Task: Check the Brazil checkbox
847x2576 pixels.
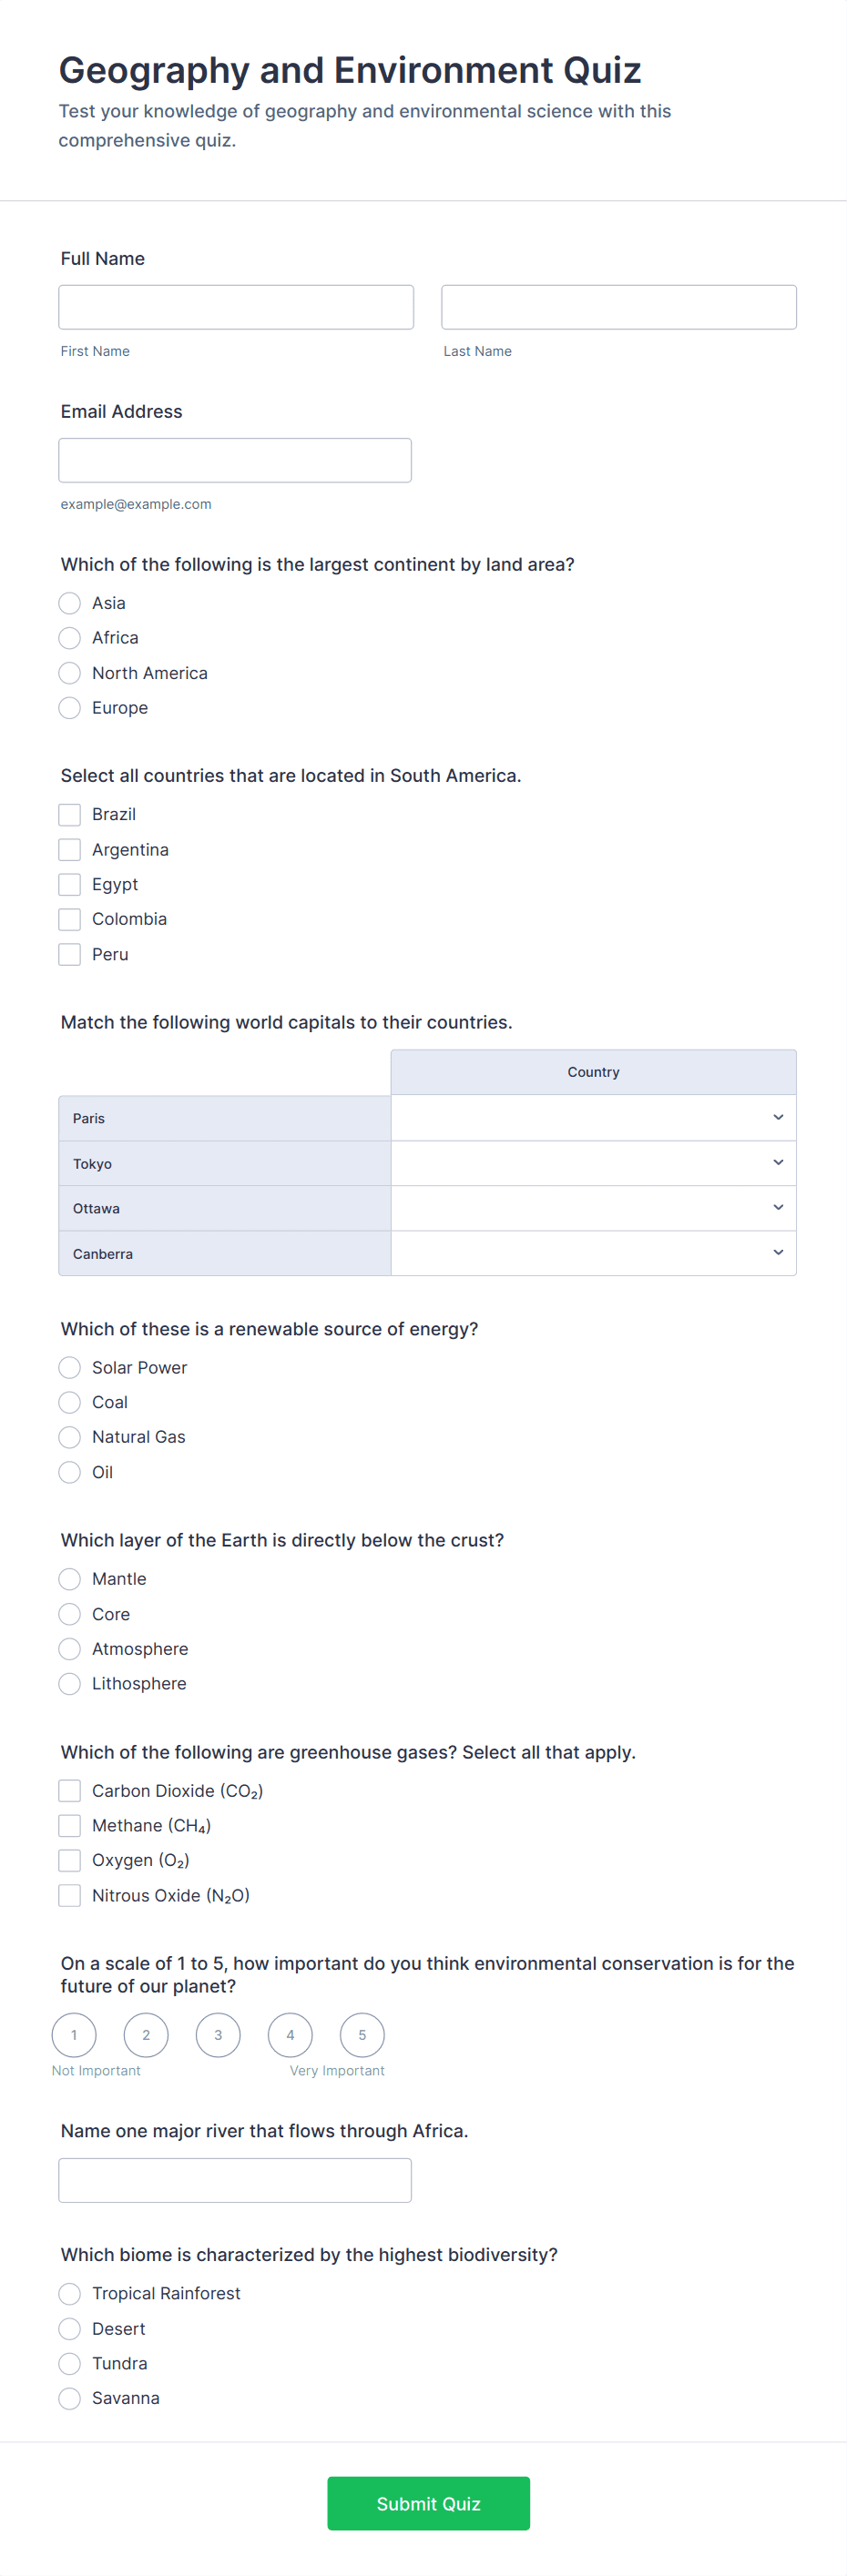Action: pos(69,814)
